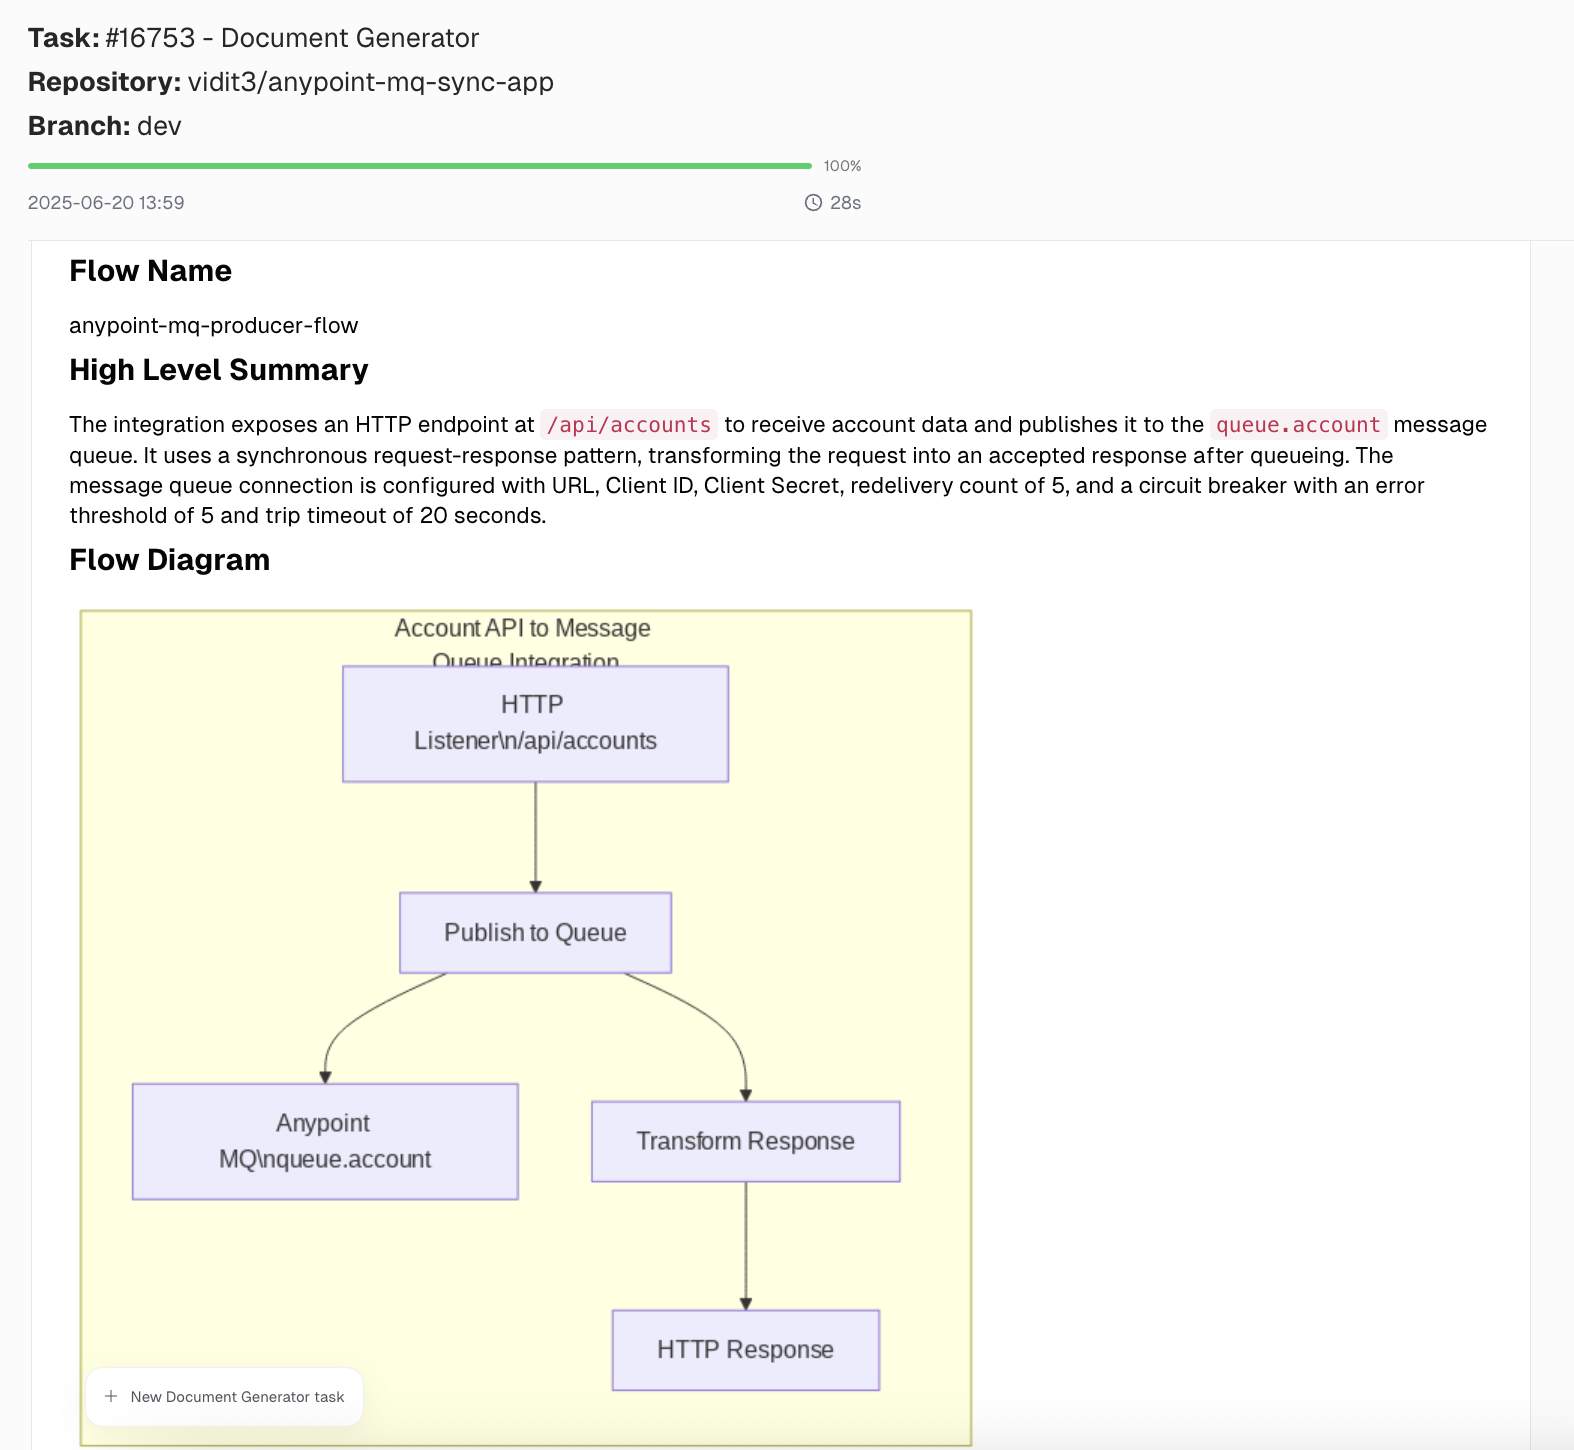Click the Transform Response diagram node
Image resolution: width=1574 pixels, height=1450 pixels.
pyautogui.click(x=746, y=1141)
